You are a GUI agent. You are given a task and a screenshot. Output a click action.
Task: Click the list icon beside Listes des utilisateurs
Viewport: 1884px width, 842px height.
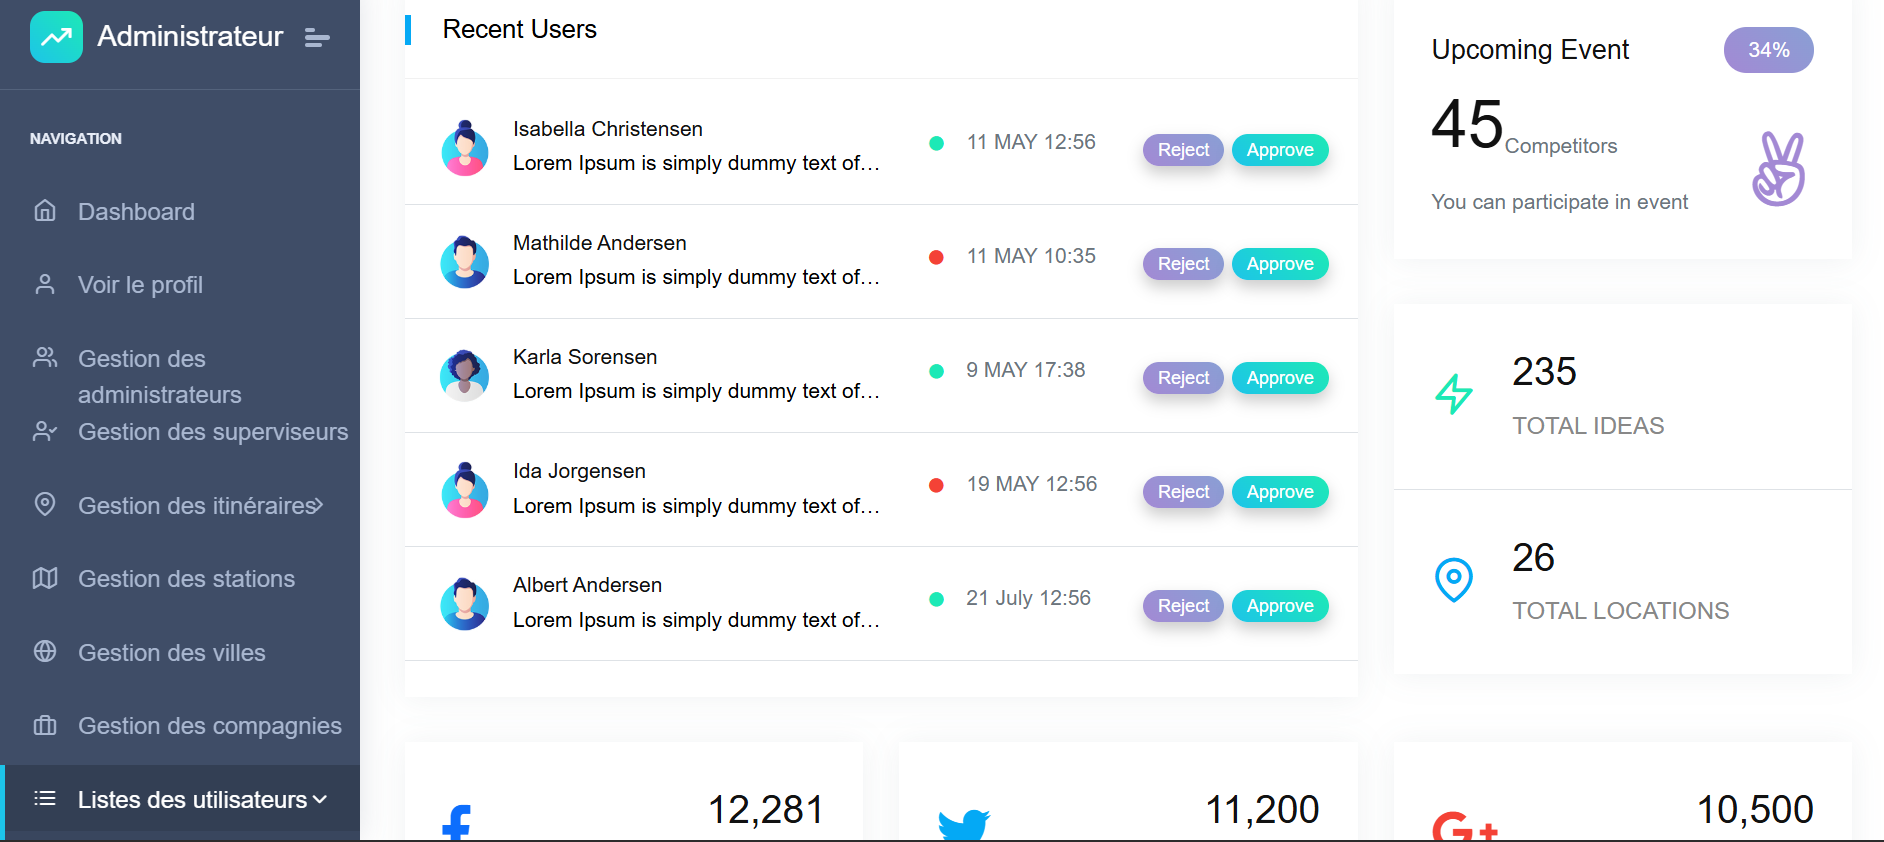45,798
